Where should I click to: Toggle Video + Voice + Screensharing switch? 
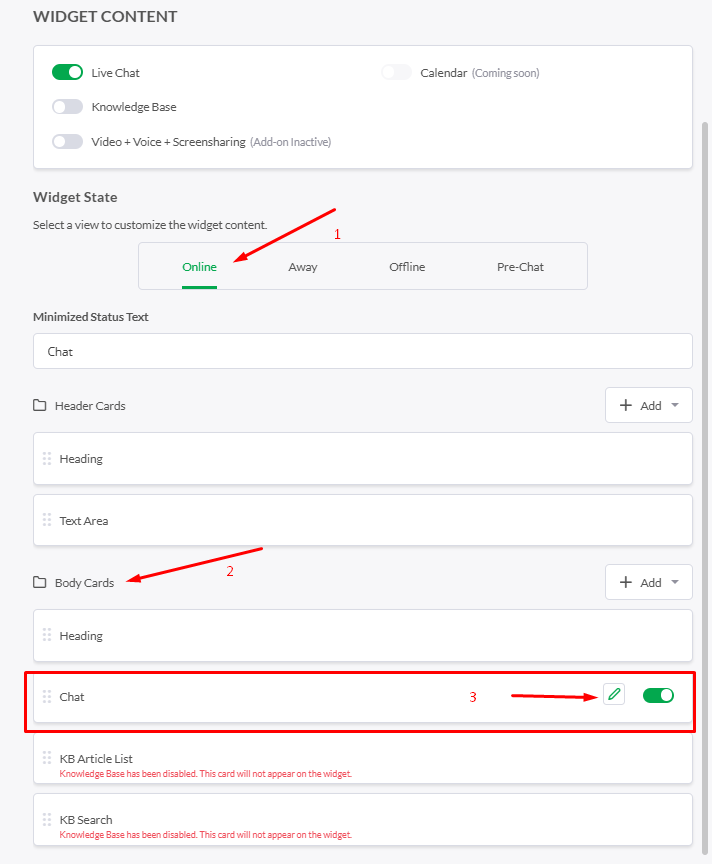(x=67, y=142)
